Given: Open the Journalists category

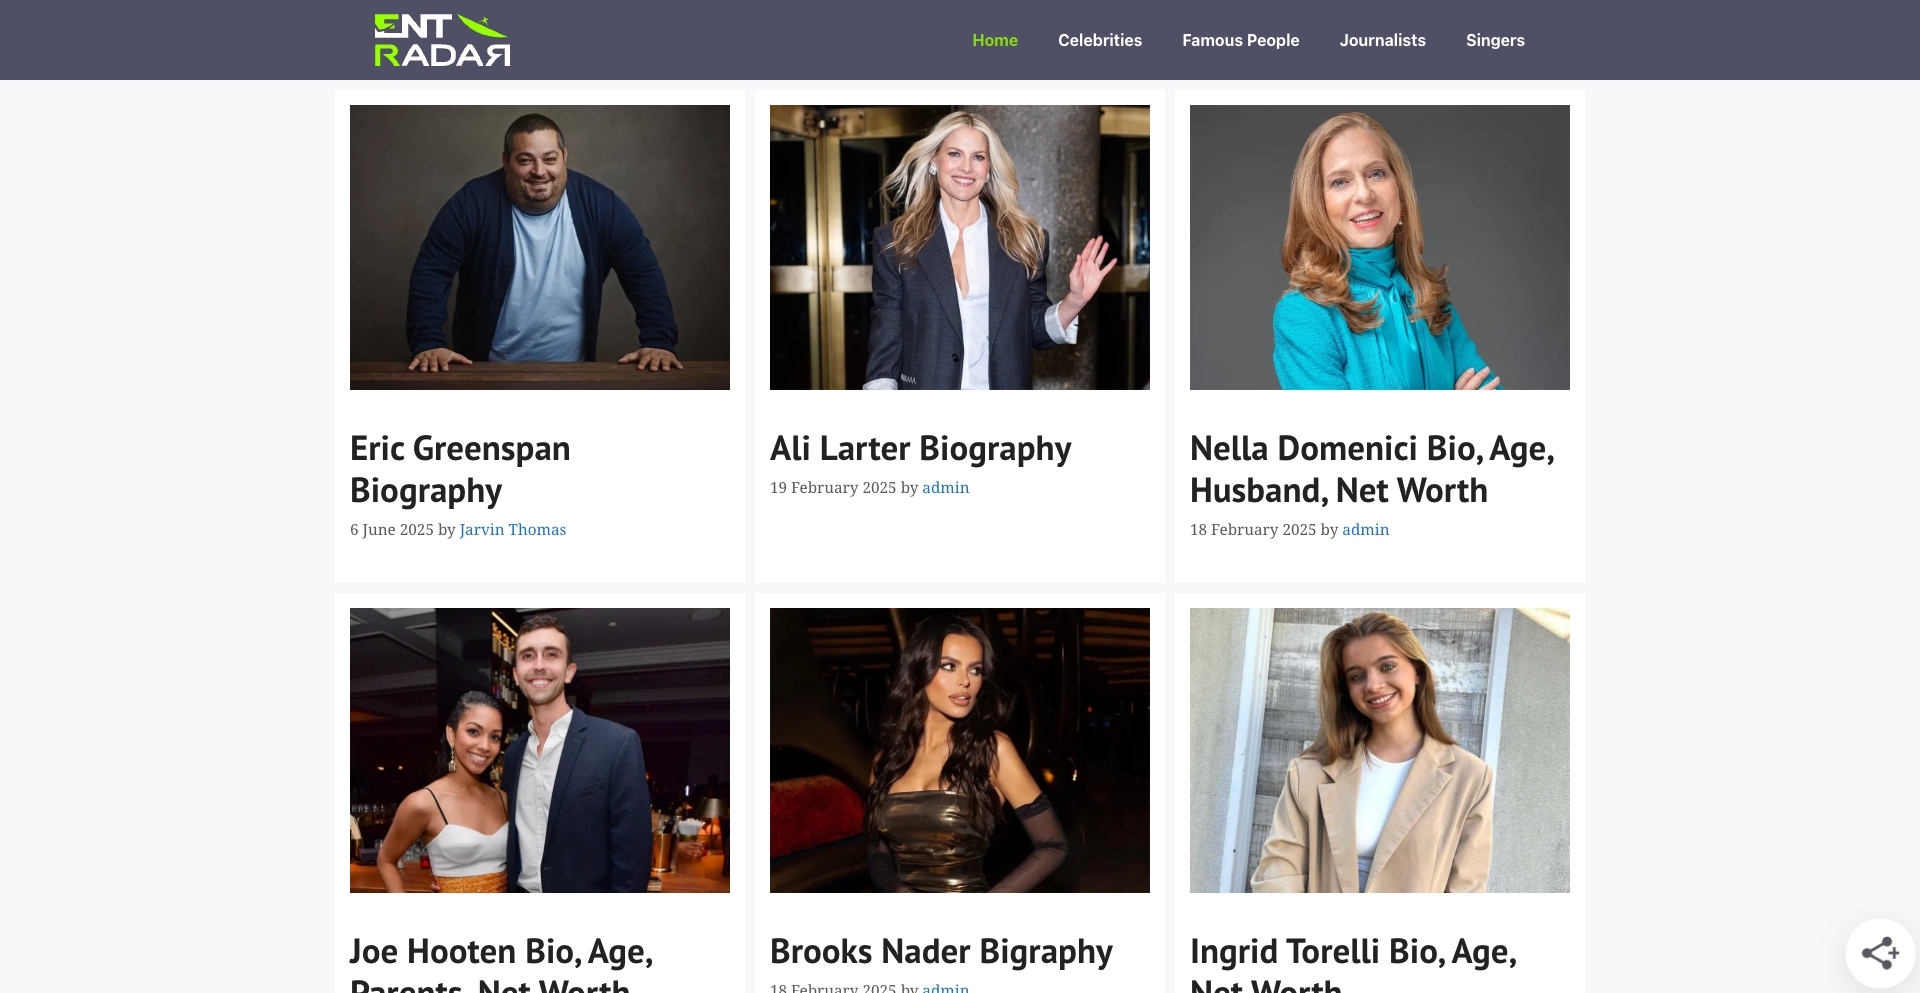Looking at the screenshot, I should (x=1383, y=40).
